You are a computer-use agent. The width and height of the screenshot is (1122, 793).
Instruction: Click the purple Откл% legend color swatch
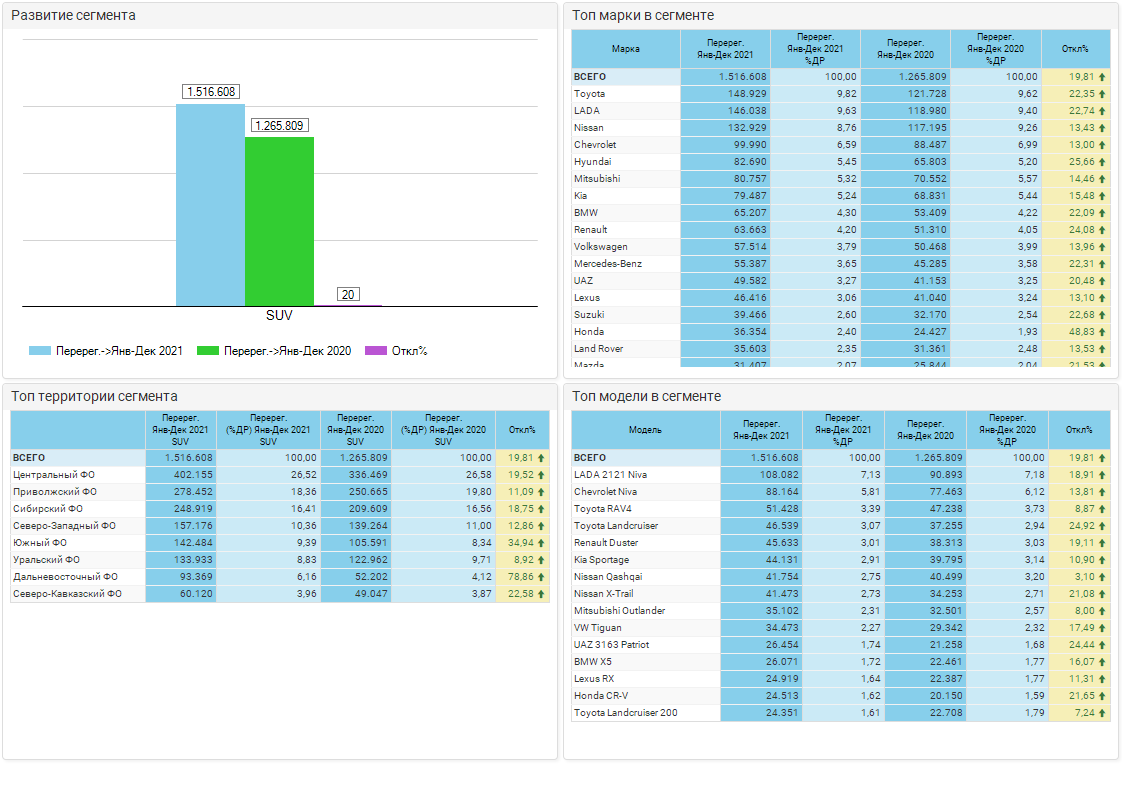tap(376, 351)
